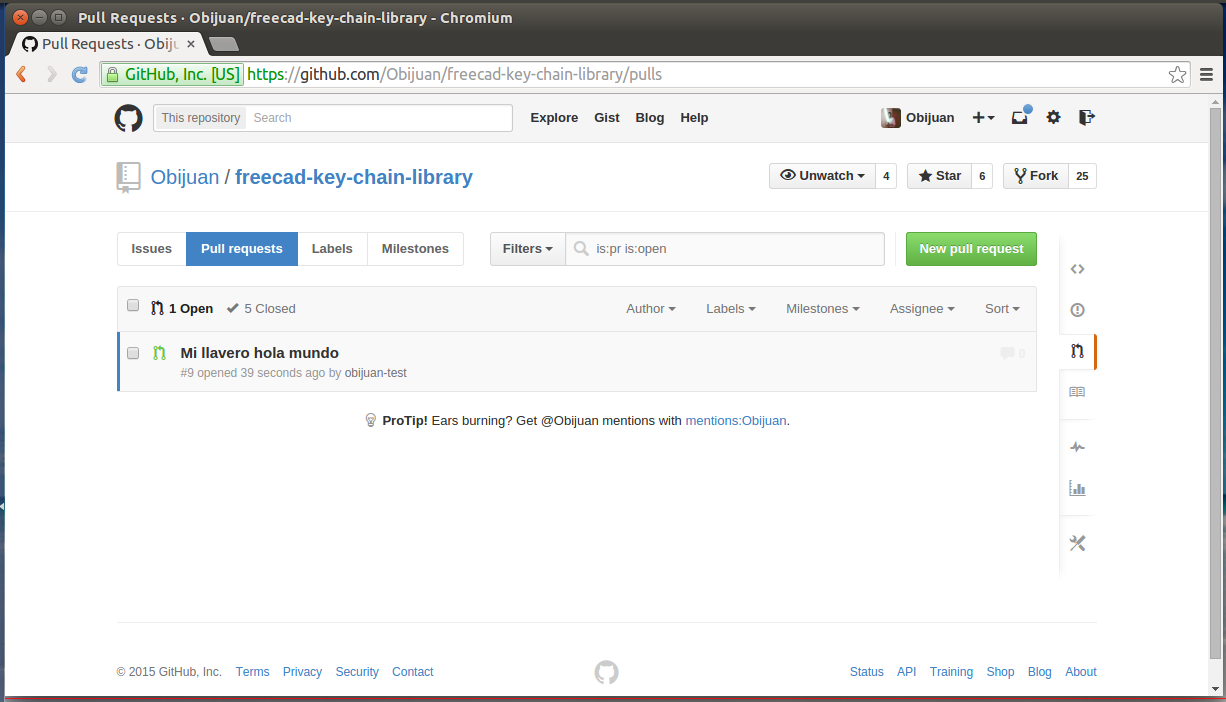The width and height of the screenshot is (1226, 702).
Task: Switch to the Issues tab
Action: click(x=152, y=249)
